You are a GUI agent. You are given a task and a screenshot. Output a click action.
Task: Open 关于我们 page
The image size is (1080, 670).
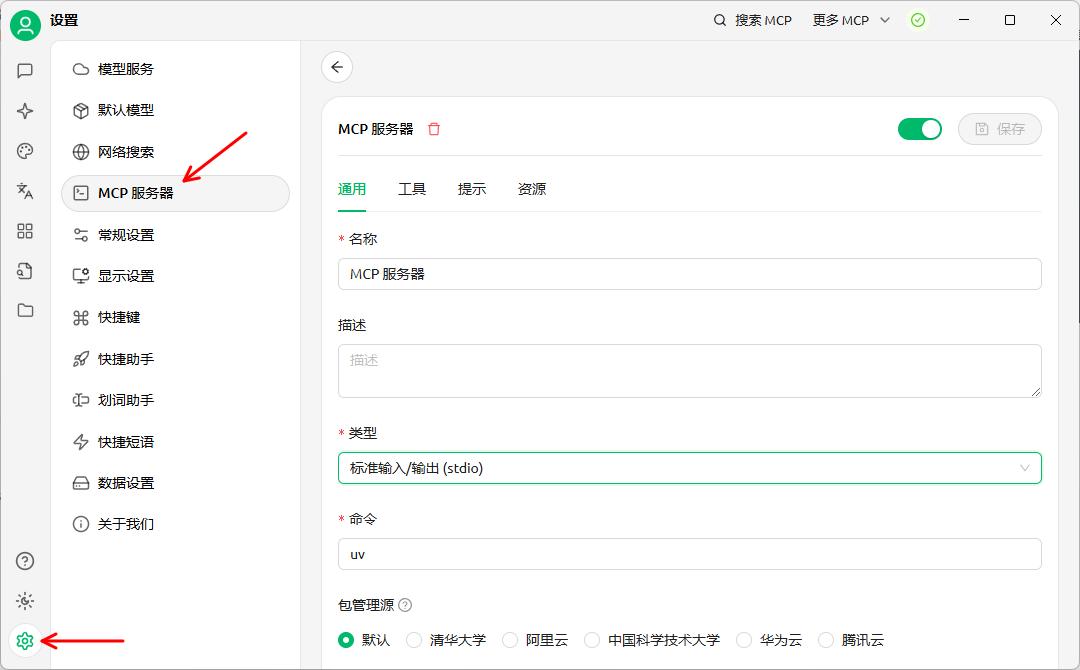175,524
